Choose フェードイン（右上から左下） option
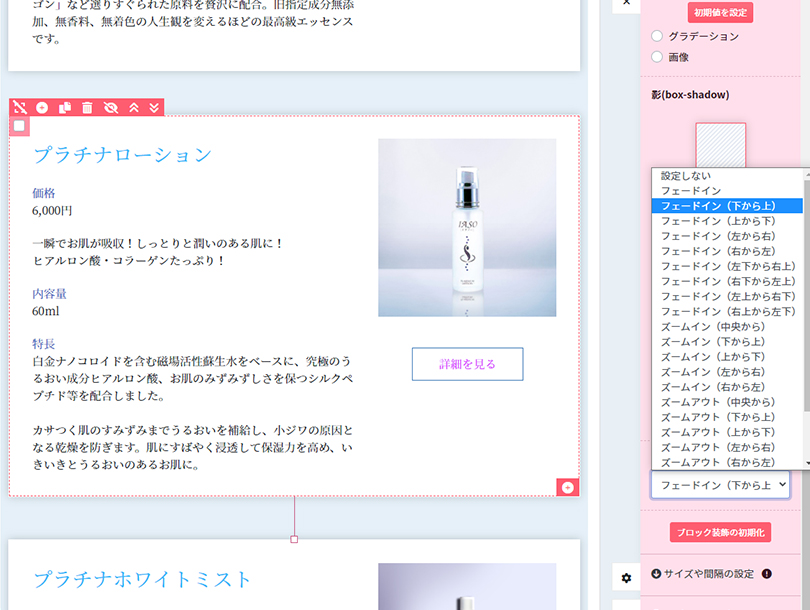The image size is (810, 610). point(727,311)
